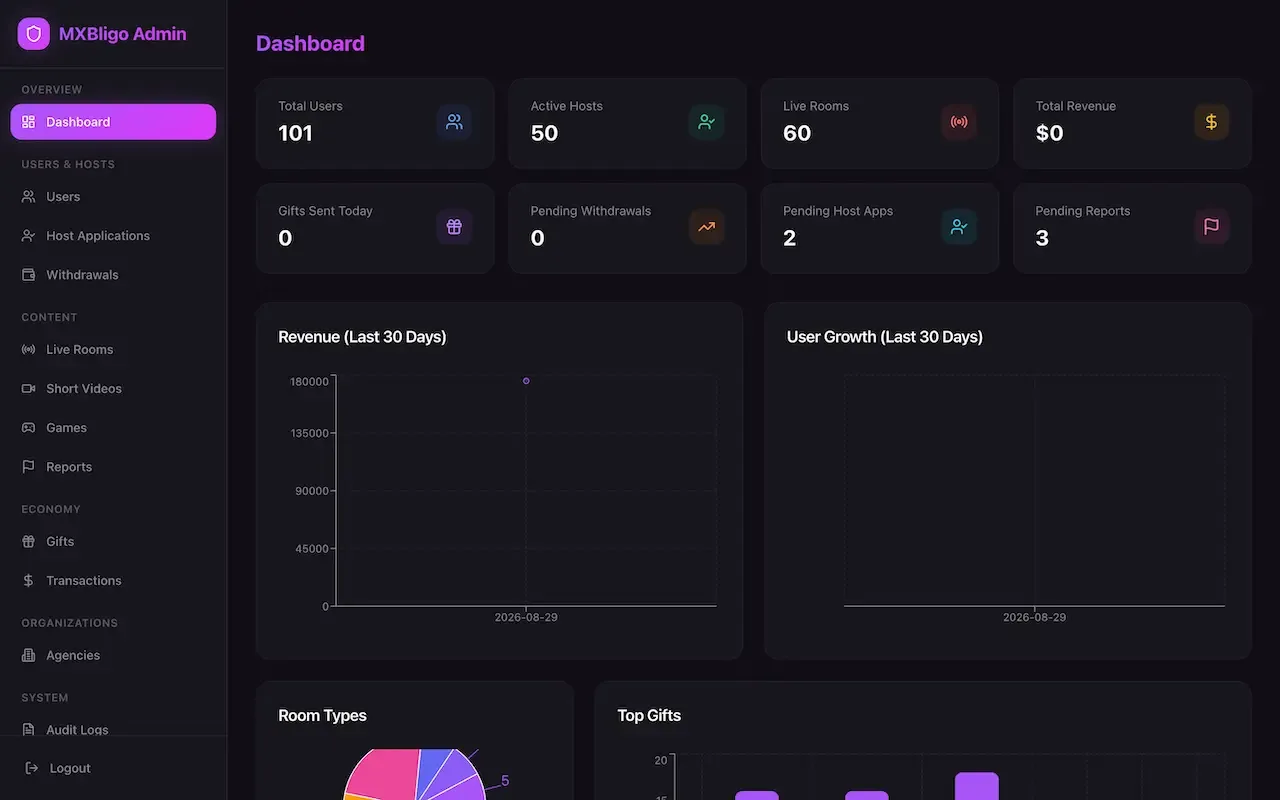Click the Transactions dollar icon in sidebar
The height and width of the screenshot is (800, 1280).
[28, 581]
